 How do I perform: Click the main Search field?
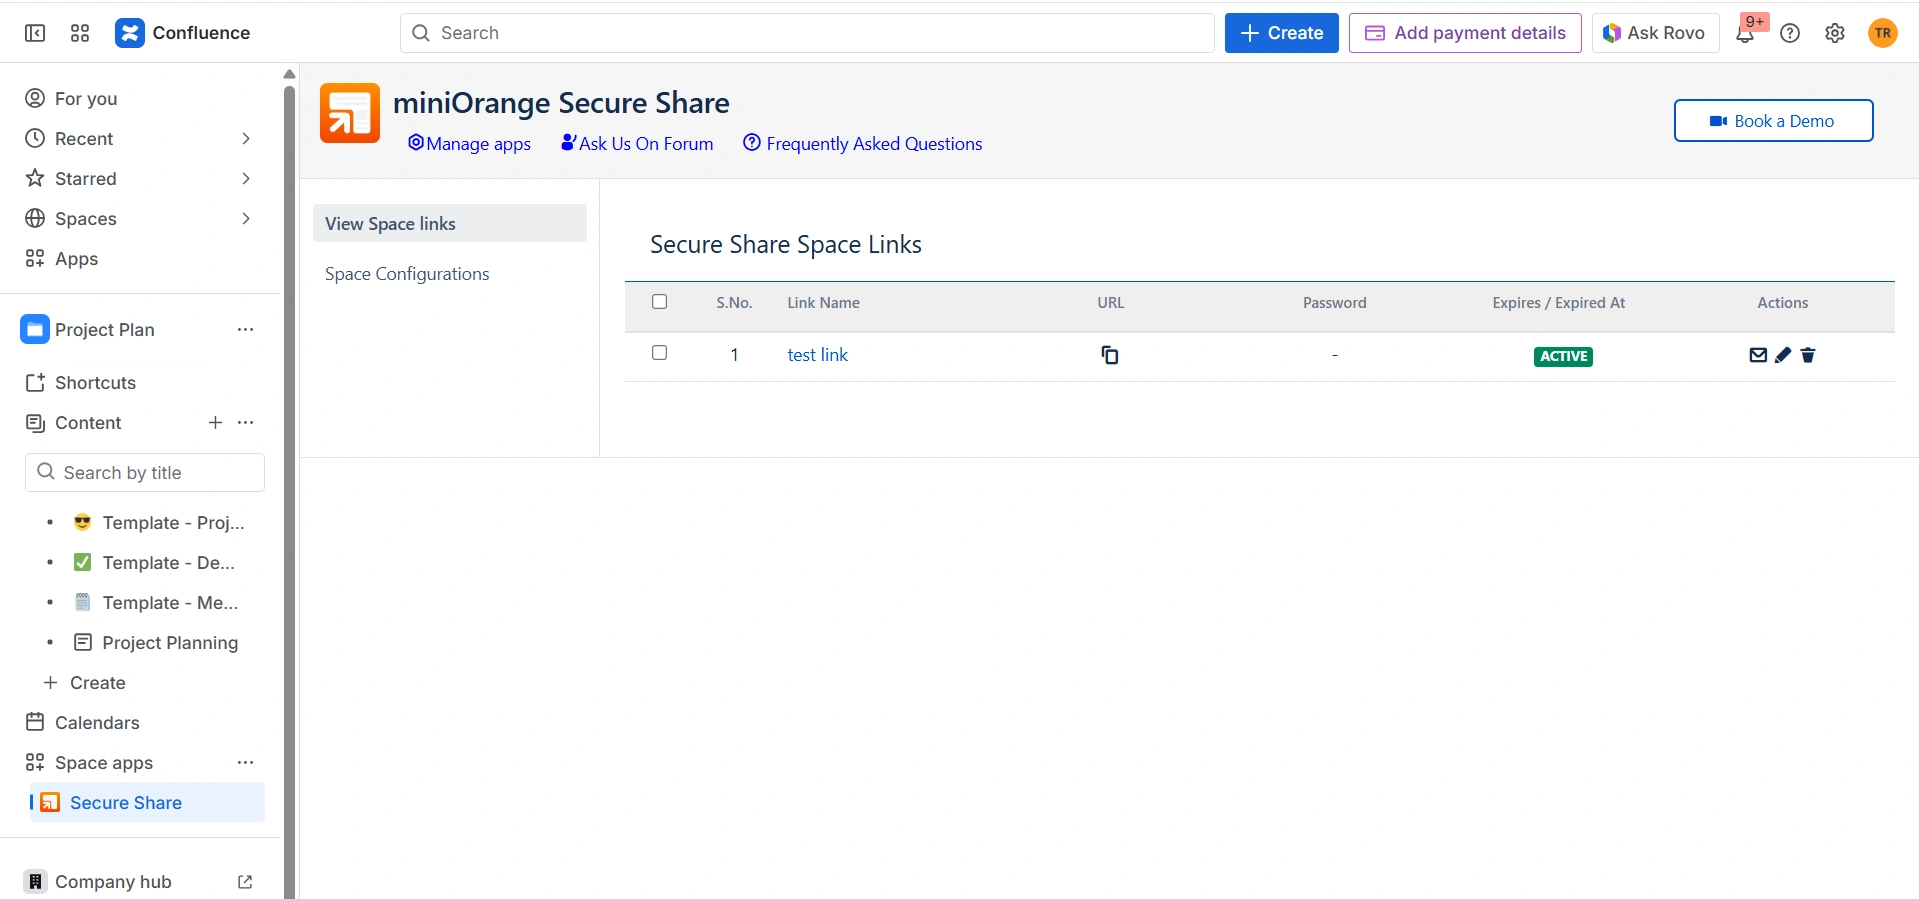pos(807,33)
